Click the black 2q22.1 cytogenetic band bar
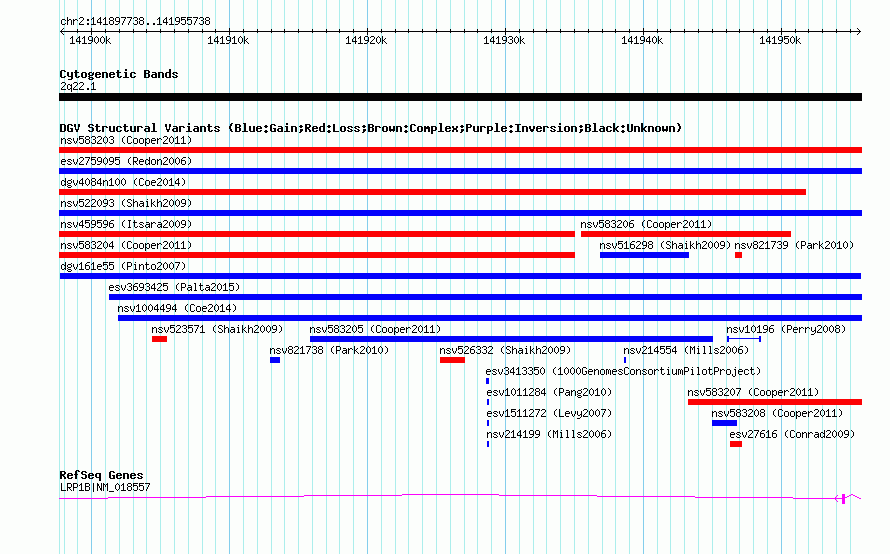Image resolution: width=890 pixels, height=554 pixels. [x=460, y=97]
